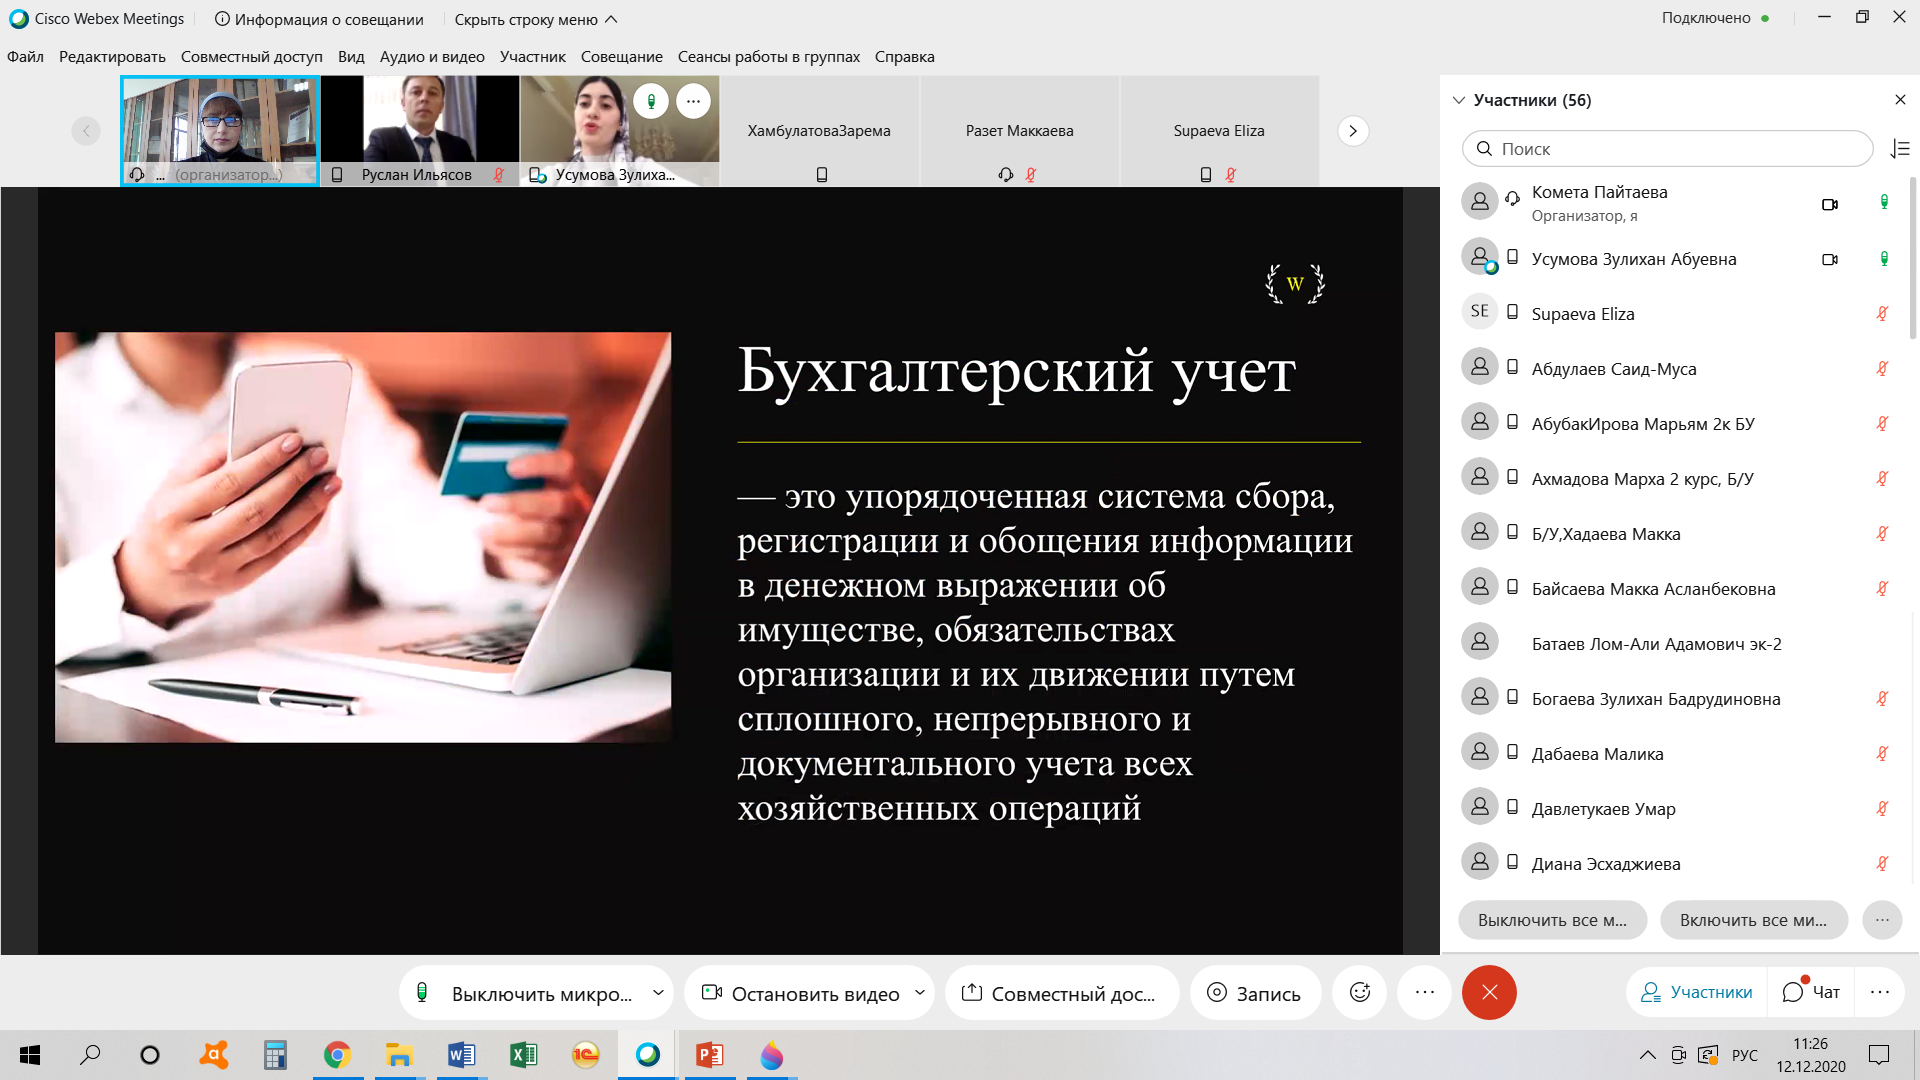Unmute Supaeva Eliza in participant list
The image size is (1920, 1080).
pyautogui.click(x=1882, y=314)
